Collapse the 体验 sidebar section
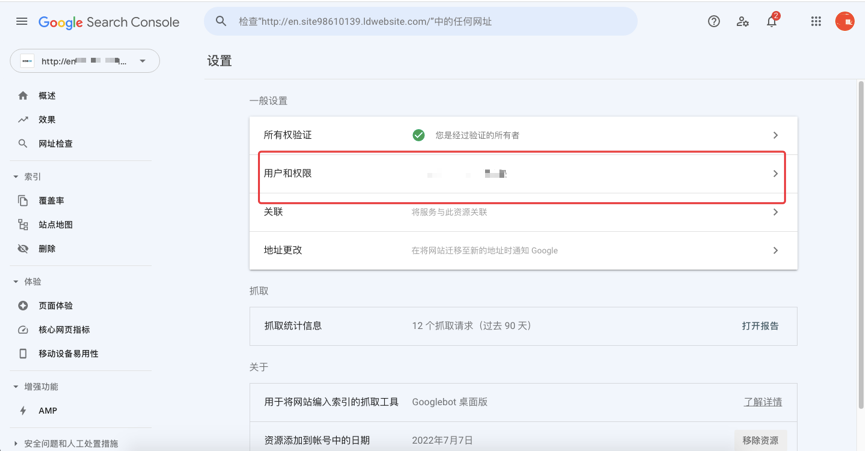The image size is (865, 451). pyautogui.click(x=15, y=282)
